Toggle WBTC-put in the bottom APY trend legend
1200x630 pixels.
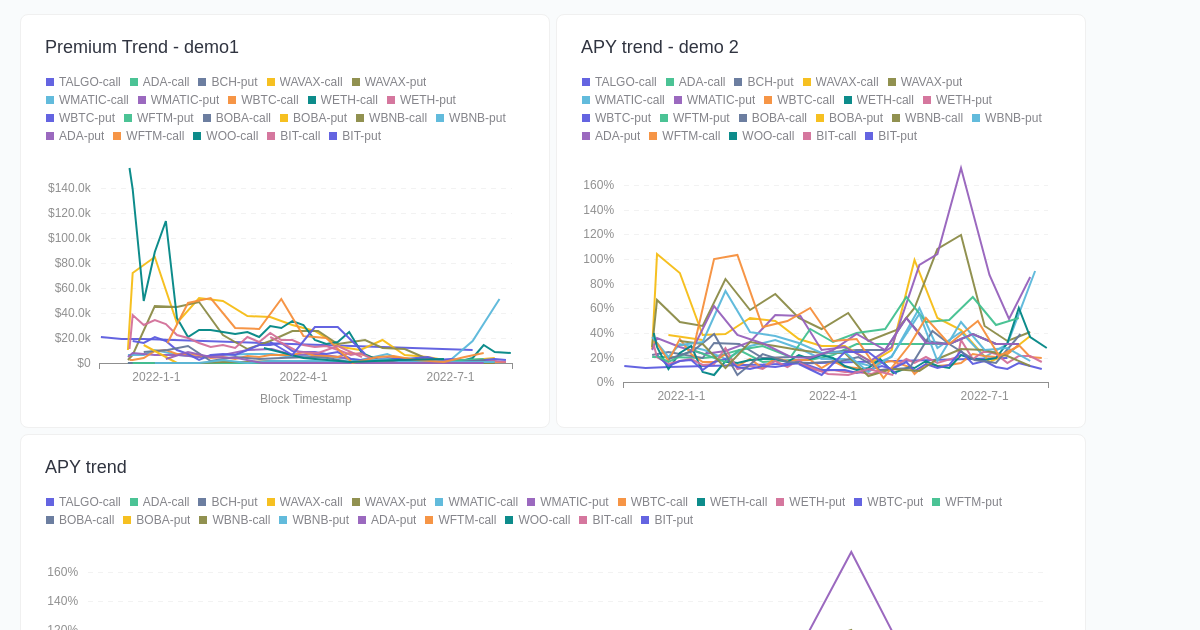tap(859, 501)
